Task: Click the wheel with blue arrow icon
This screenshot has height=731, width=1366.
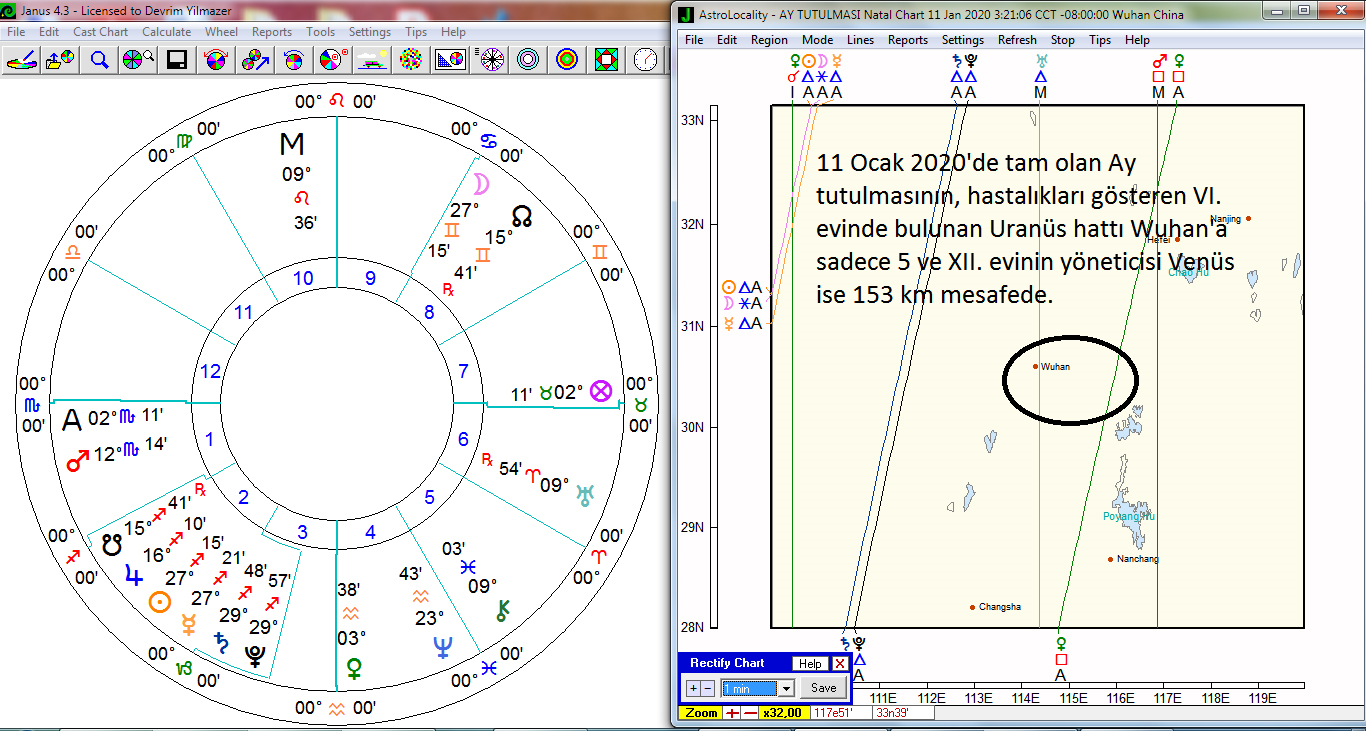Action: click(255, 60)
